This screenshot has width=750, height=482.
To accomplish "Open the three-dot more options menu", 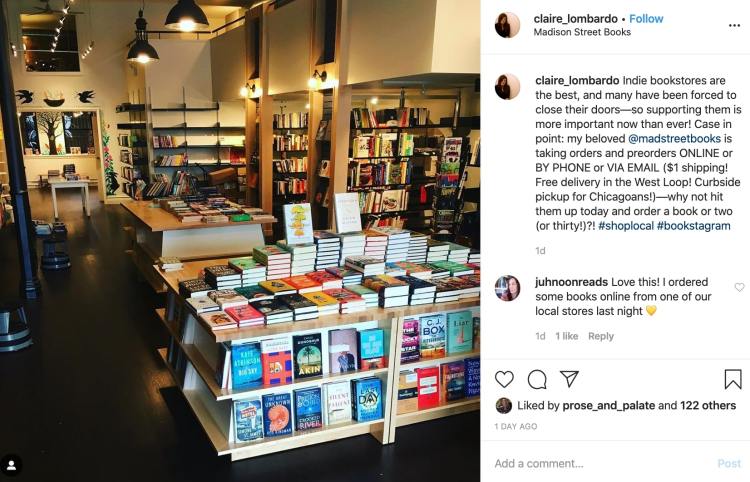I will pos(734,25).
